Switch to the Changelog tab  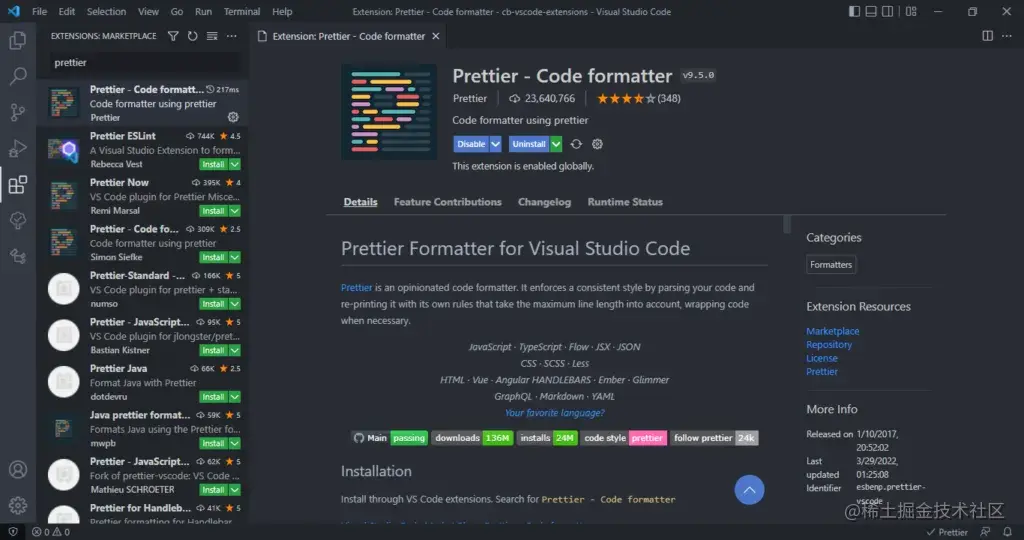click(544, 202)
